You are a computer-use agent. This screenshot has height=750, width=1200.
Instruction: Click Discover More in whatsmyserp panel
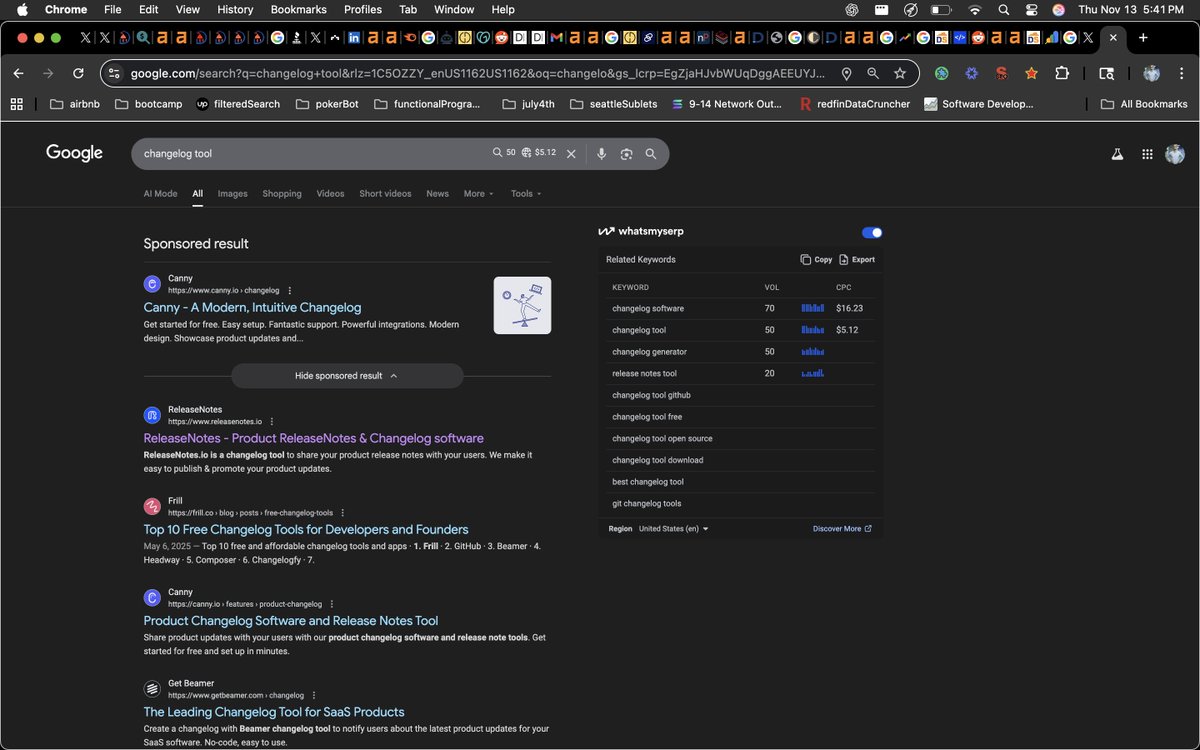[x=842, y=529]
